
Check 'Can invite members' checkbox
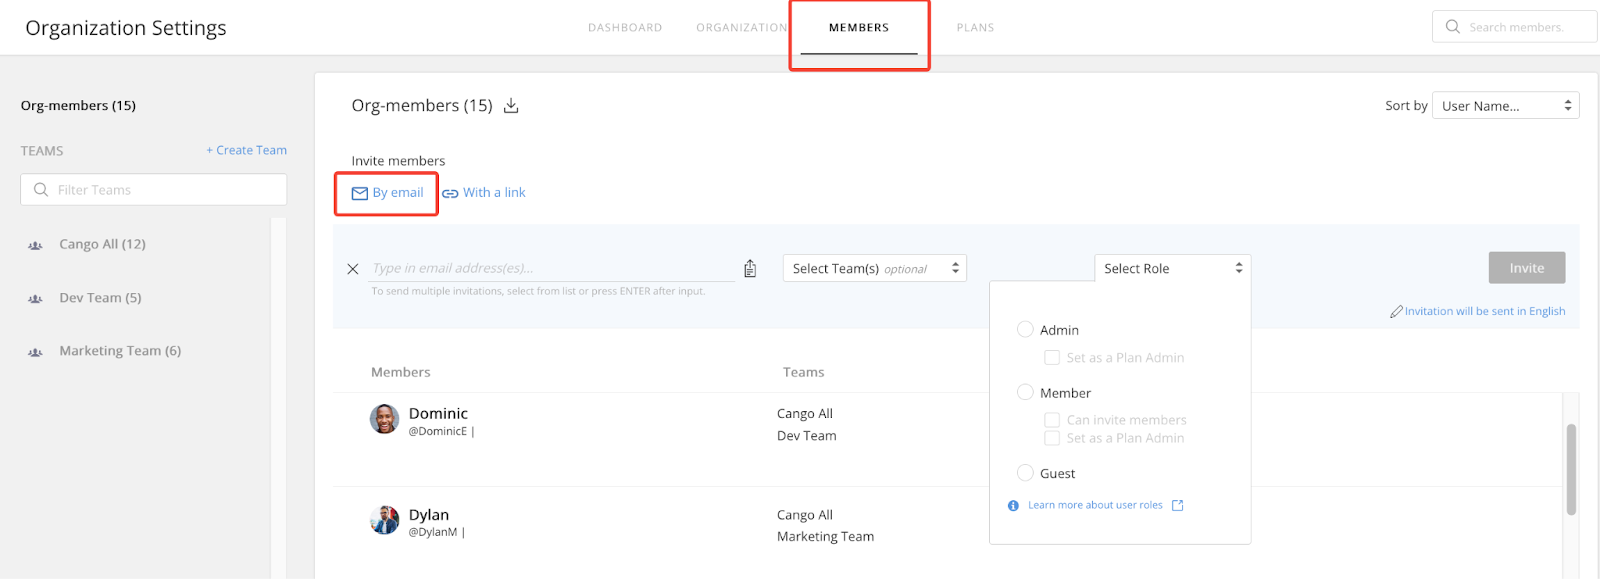(1052, 420)
